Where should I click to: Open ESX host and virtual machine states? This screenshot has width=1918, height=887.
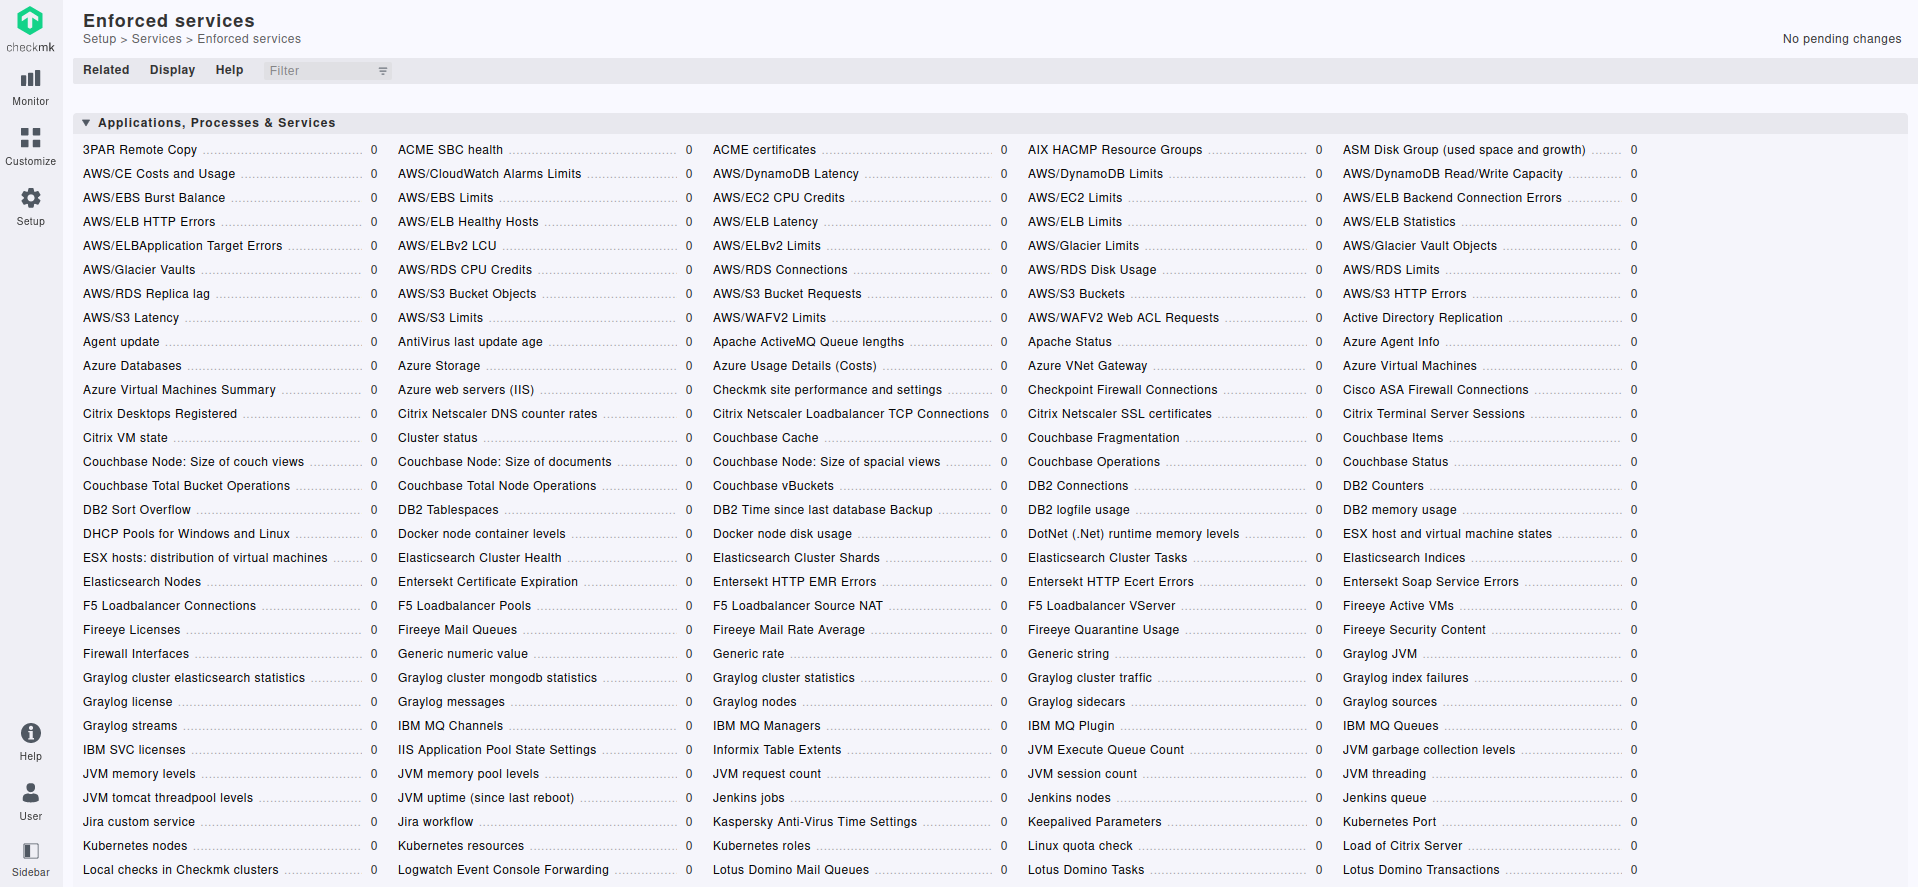point(1447,534)
